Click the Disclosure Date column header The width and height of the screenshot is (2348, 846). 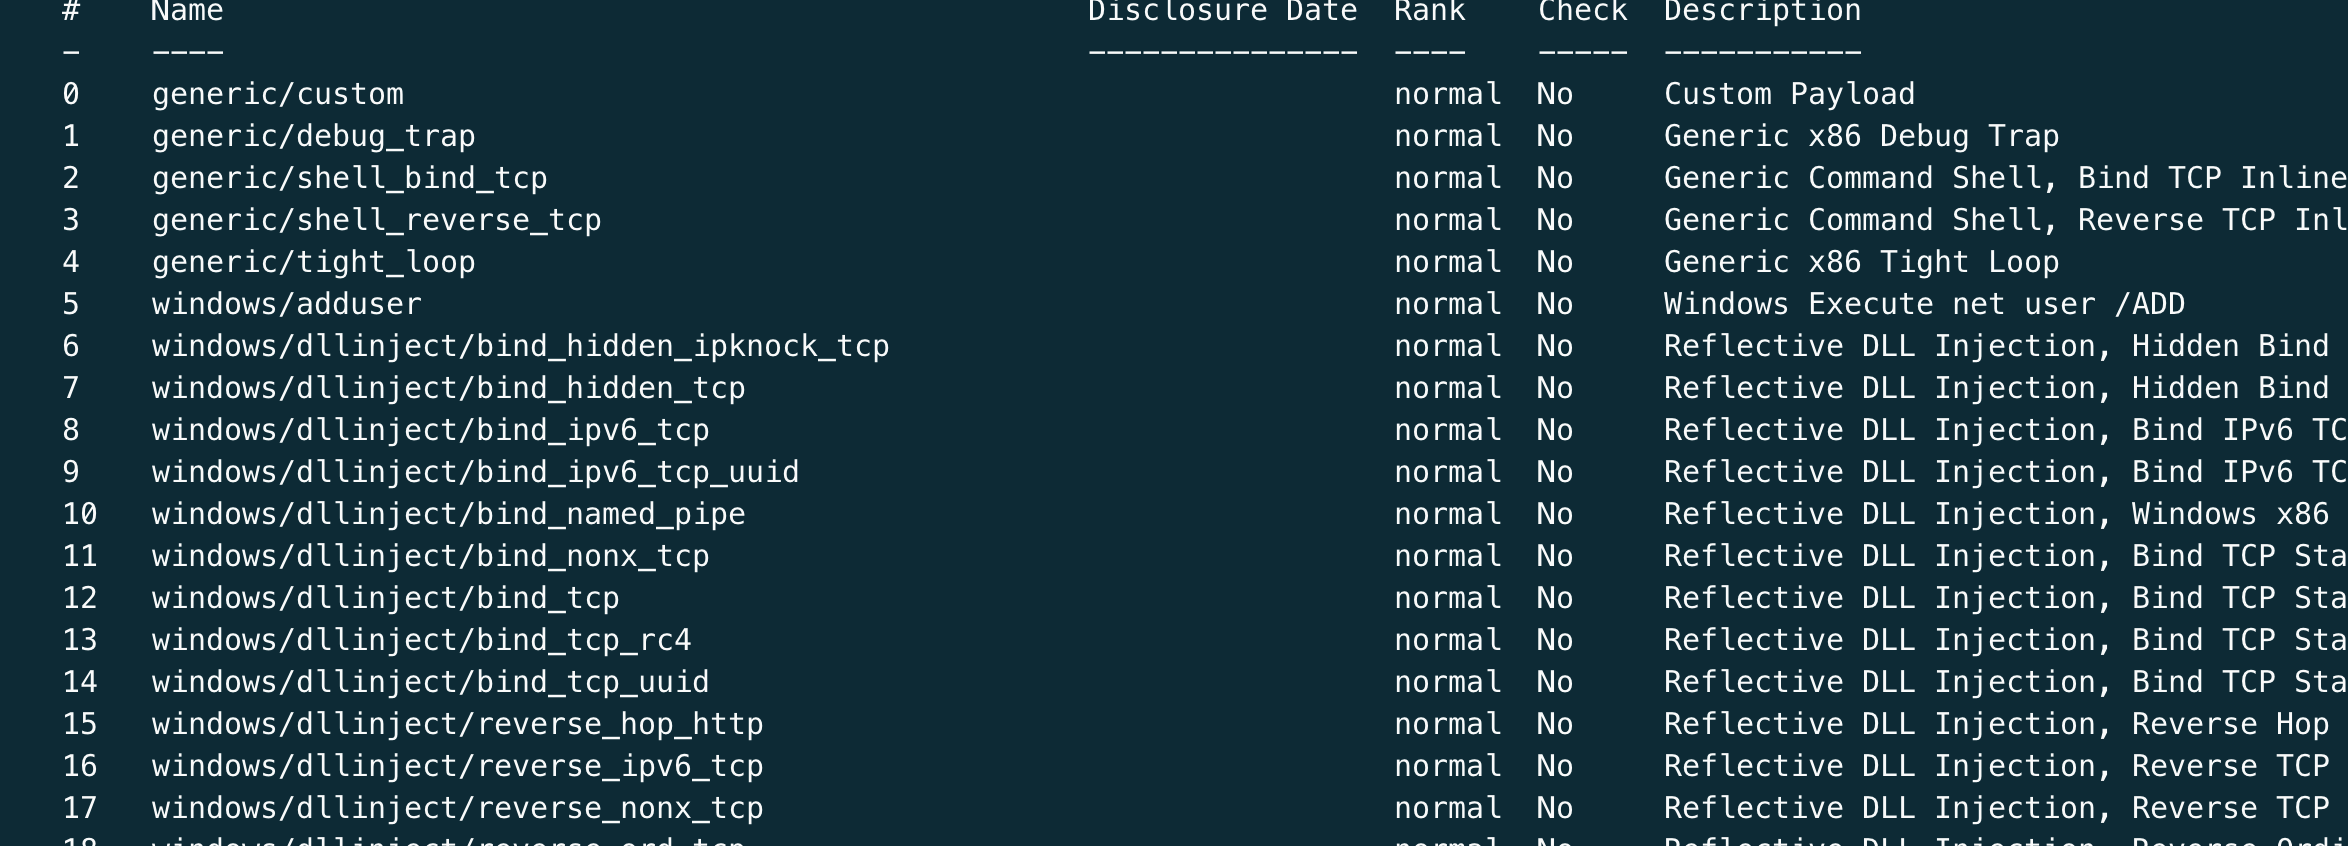[1222, 12]
